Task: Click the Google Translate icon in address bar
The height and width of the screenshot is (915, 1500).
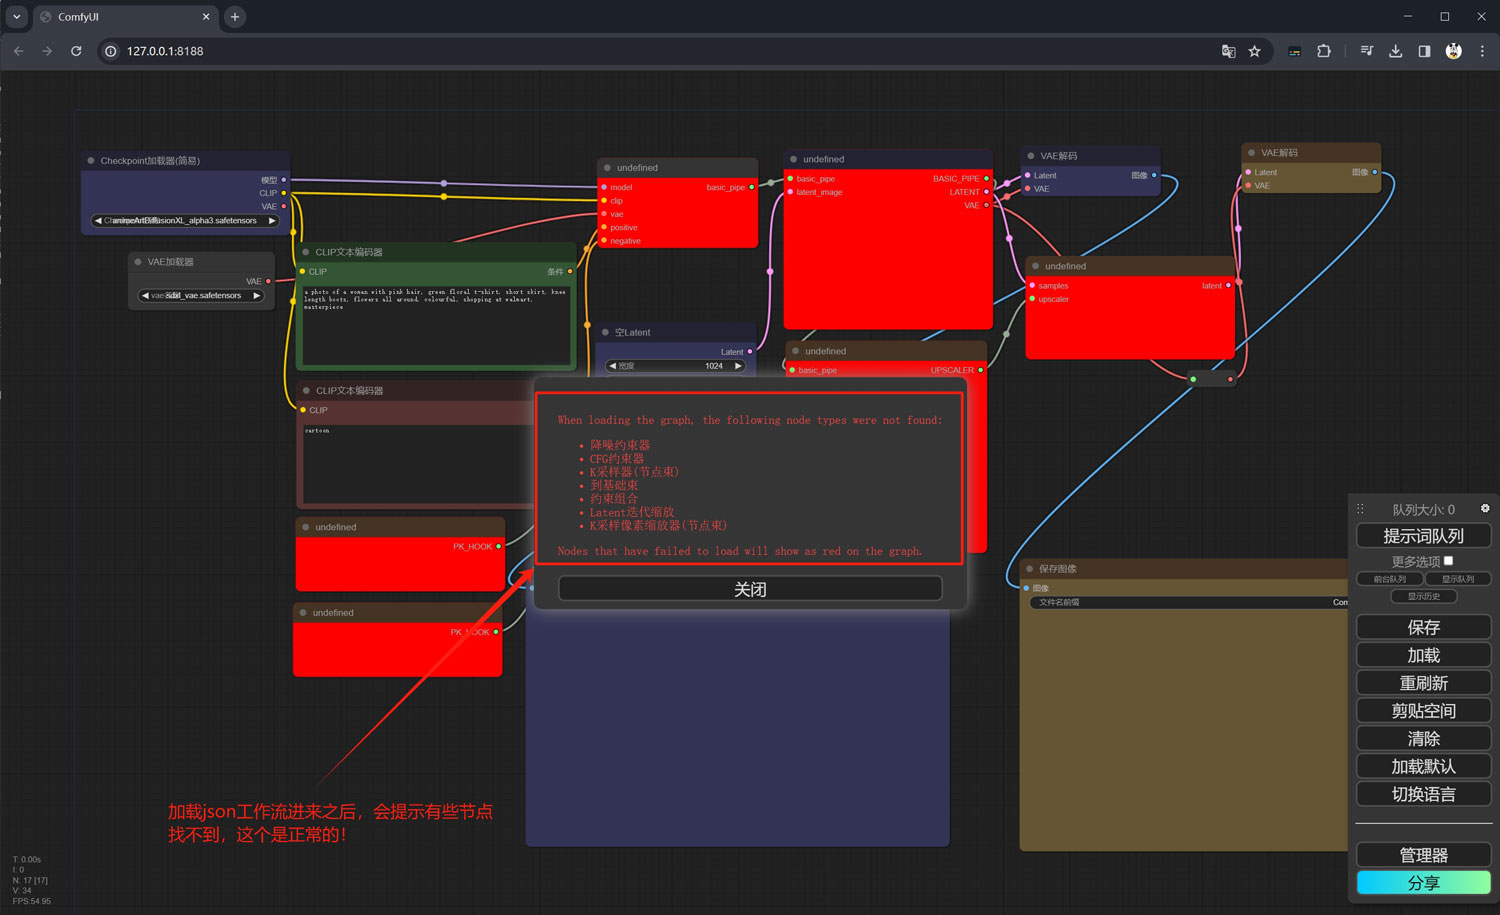Action: tap(1228, 51)
